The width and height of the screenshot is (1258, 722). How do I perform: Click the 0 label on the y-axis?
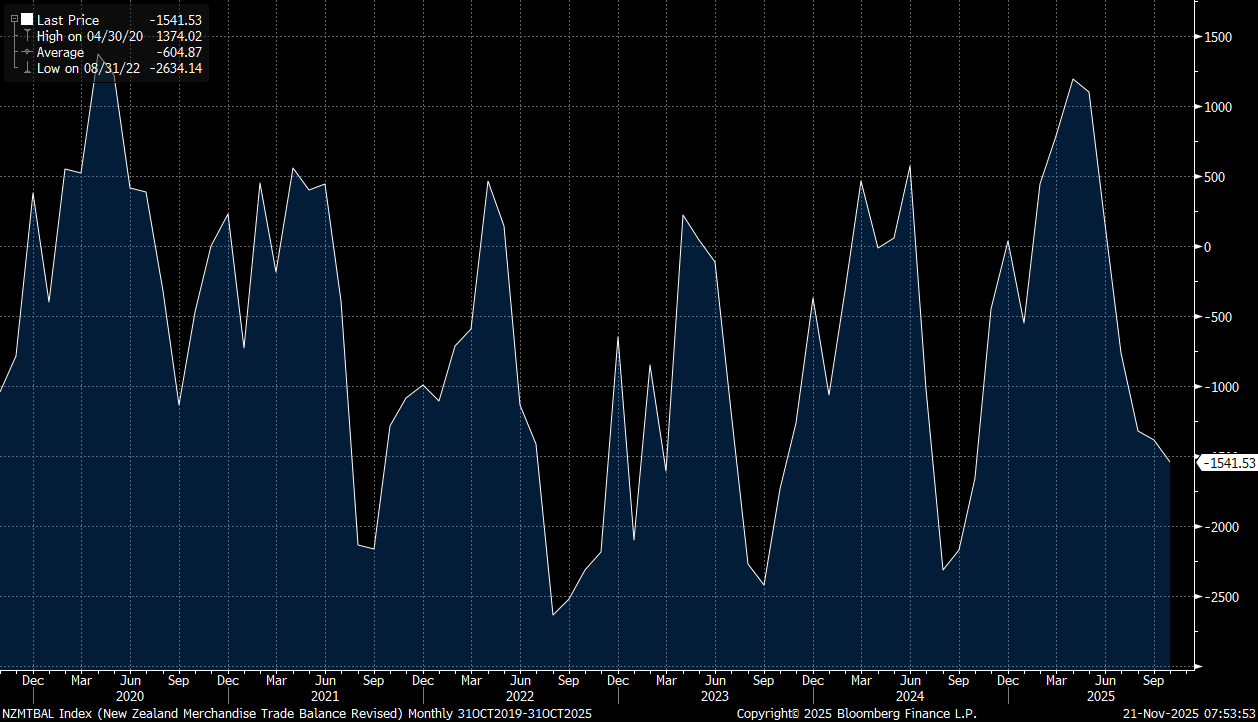click(x=1207, y=247)
